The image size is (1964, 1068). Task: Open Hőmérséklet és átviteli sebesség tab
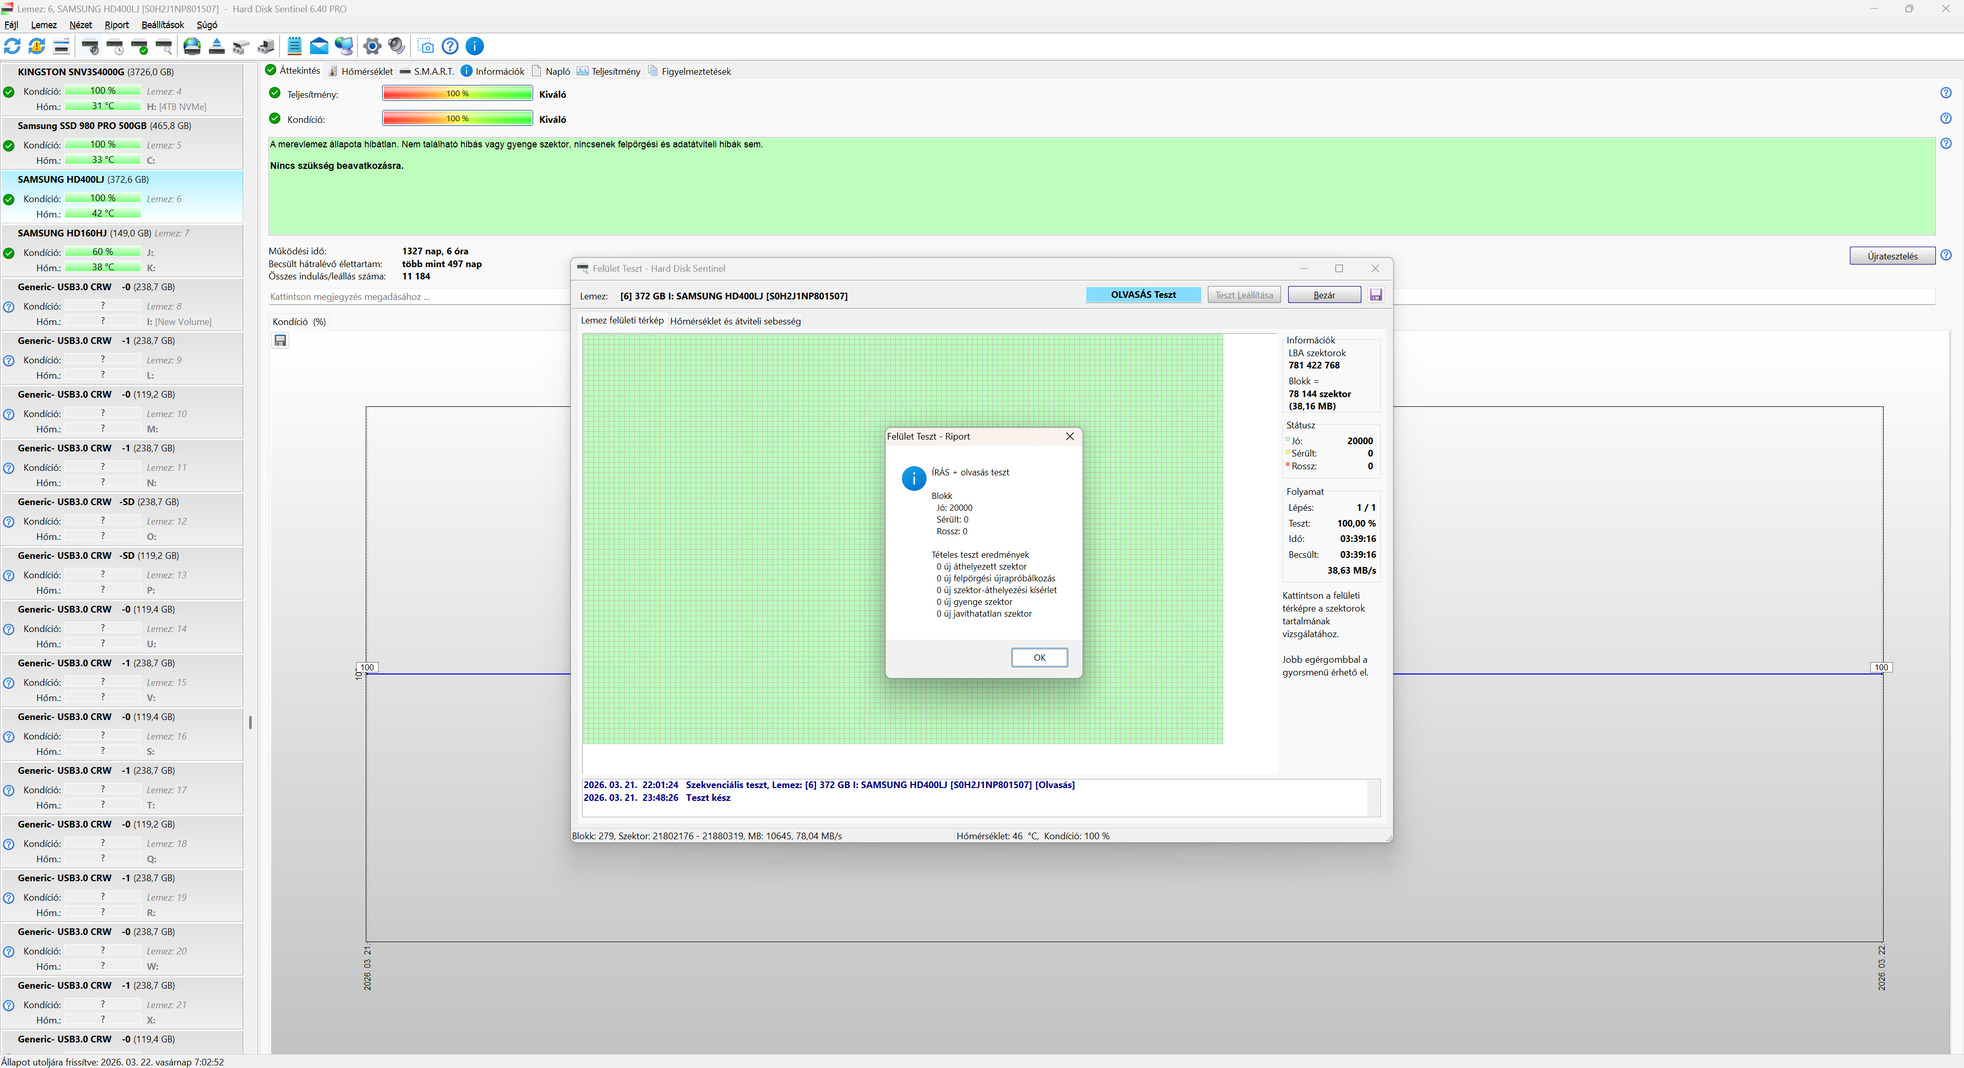pos(735,321)
